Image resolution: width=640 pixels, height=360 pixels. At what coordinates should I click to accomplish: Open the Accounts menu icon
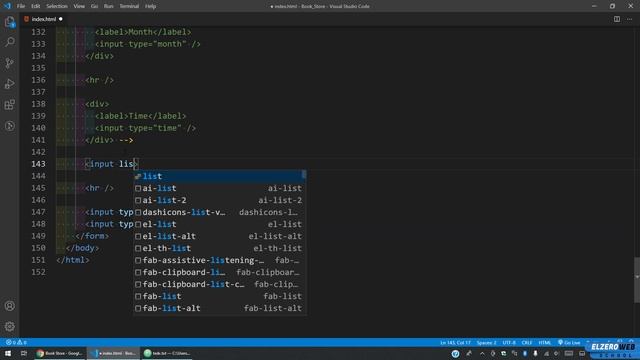10,306
